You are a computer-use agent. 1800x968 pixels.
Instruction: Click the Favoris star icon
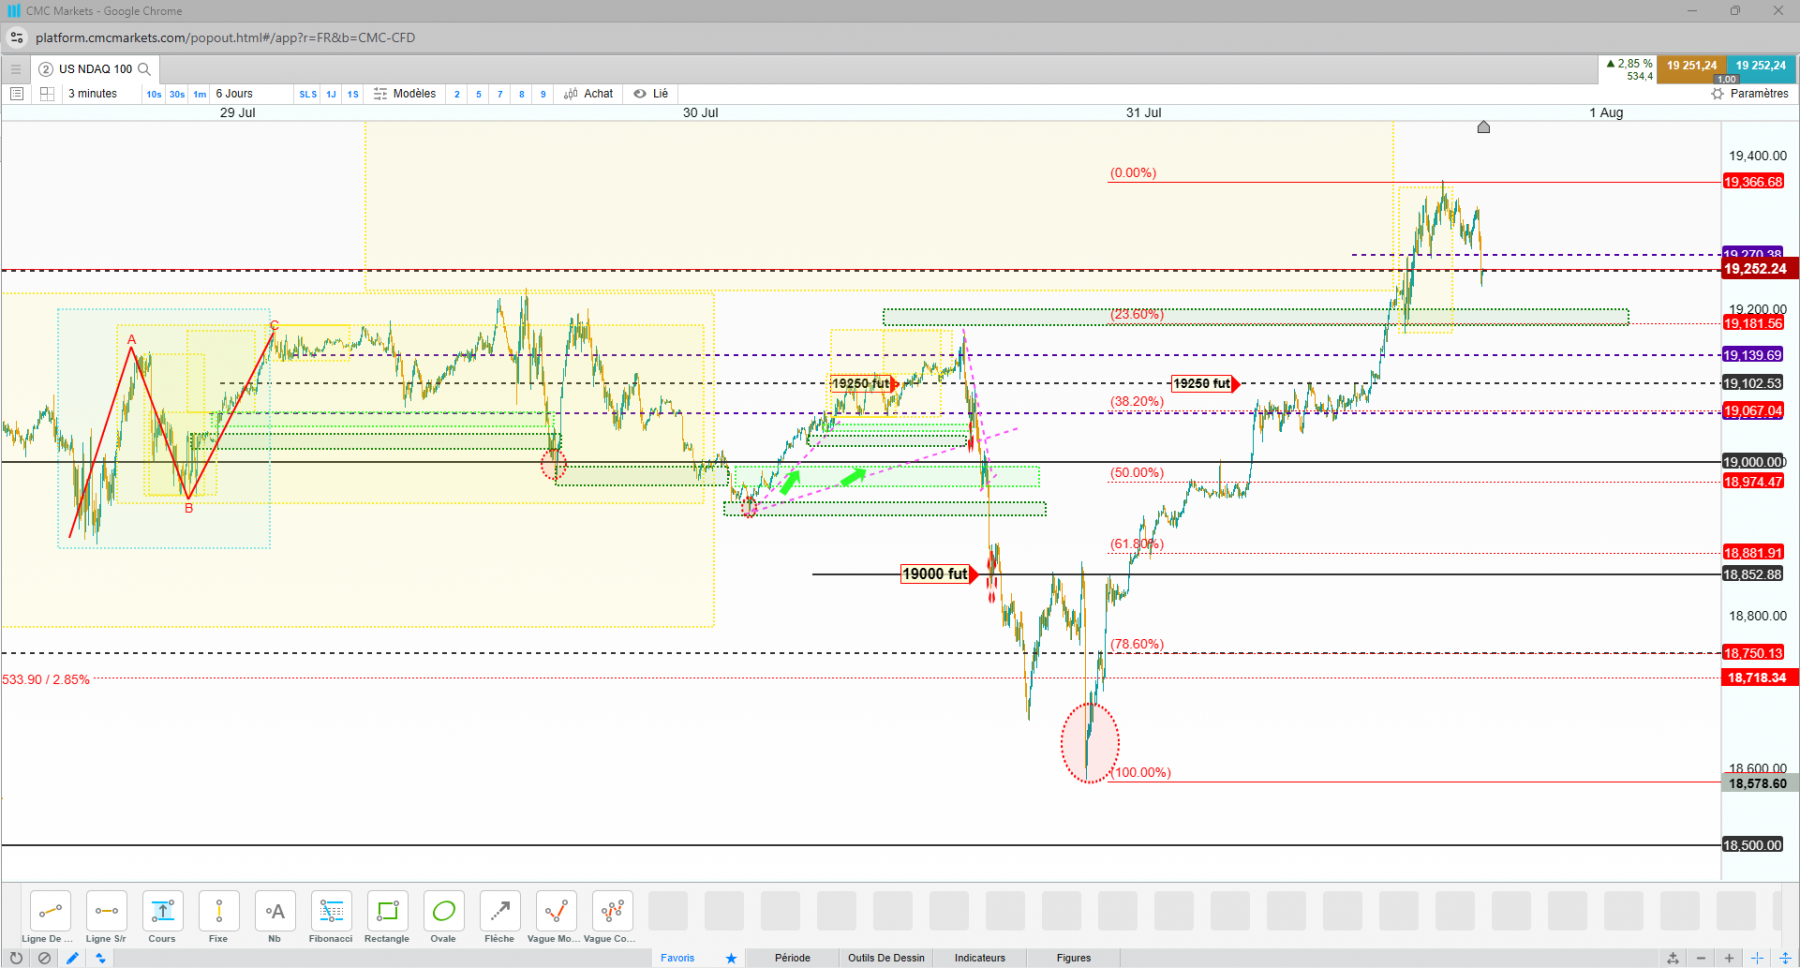click(731, 958)
